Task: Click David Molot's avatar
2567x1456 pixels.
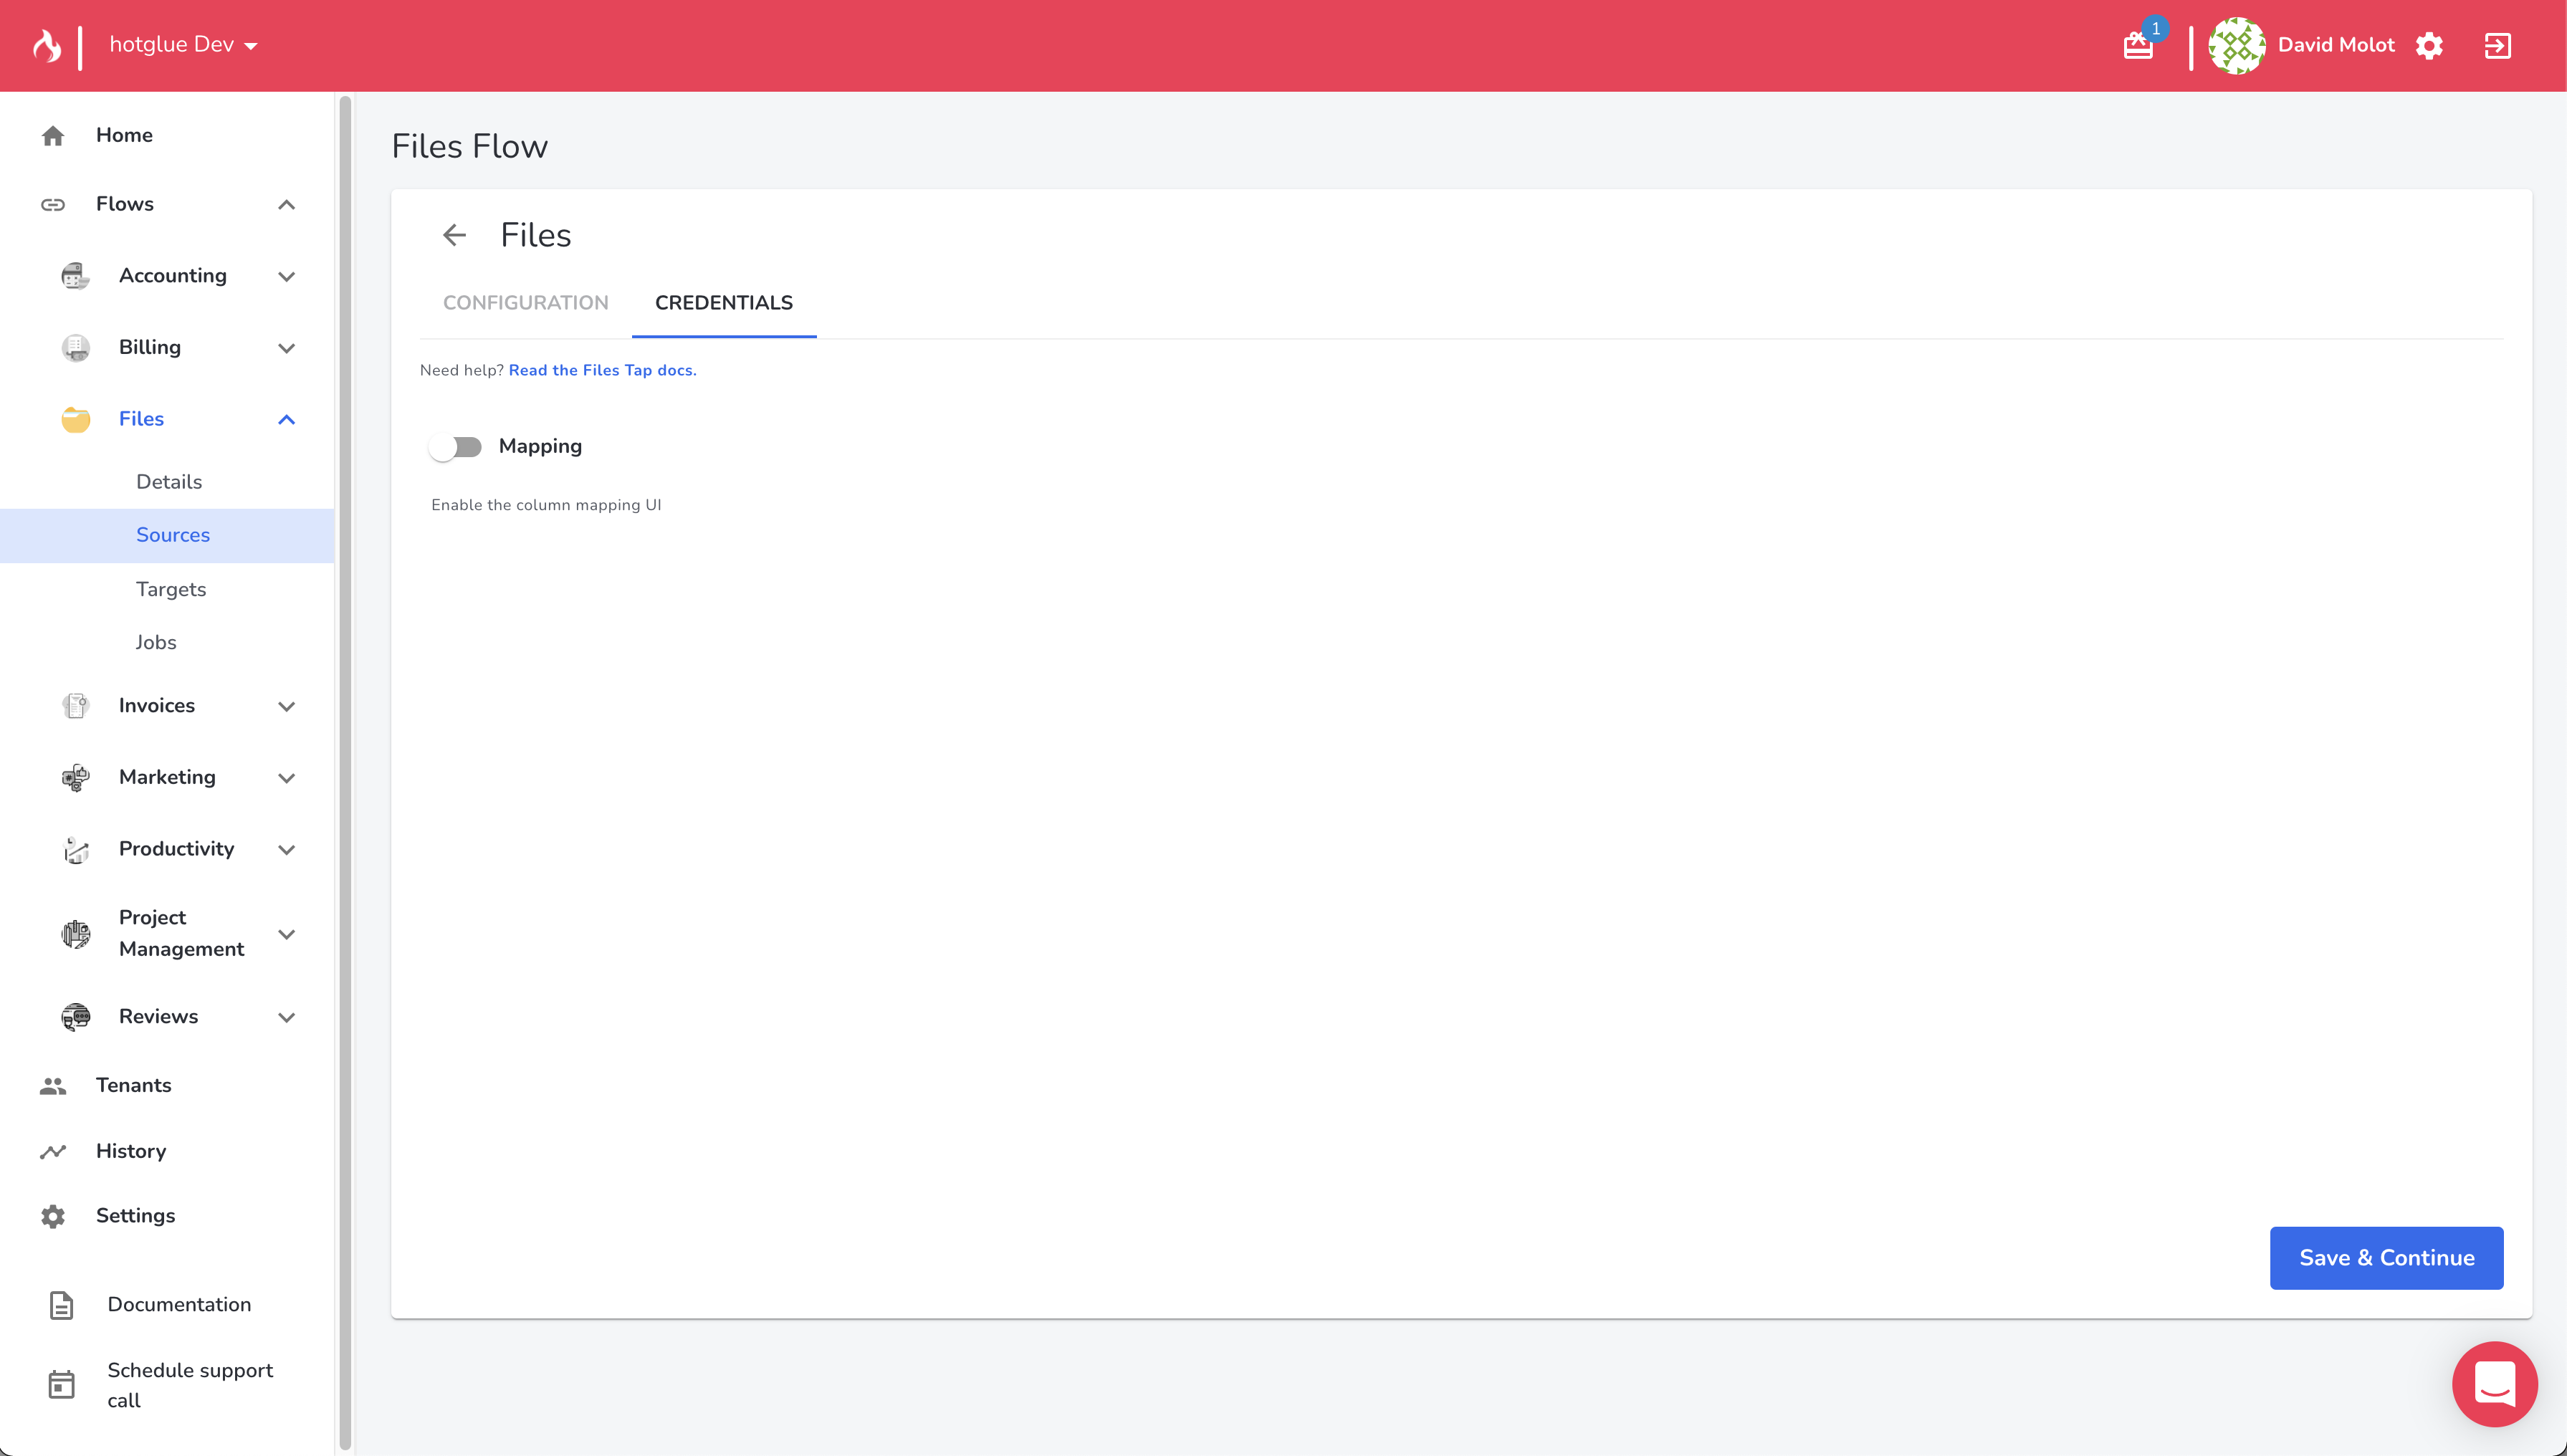Action: (x=2236, y=45)
